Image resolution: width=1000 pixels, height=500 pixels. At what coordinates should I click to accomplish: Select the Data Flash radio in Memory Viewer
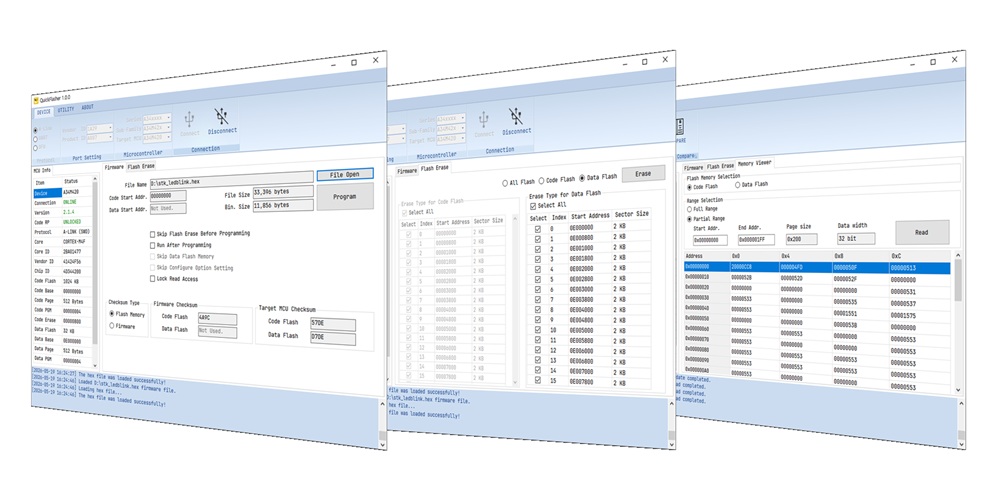(738, 185)
